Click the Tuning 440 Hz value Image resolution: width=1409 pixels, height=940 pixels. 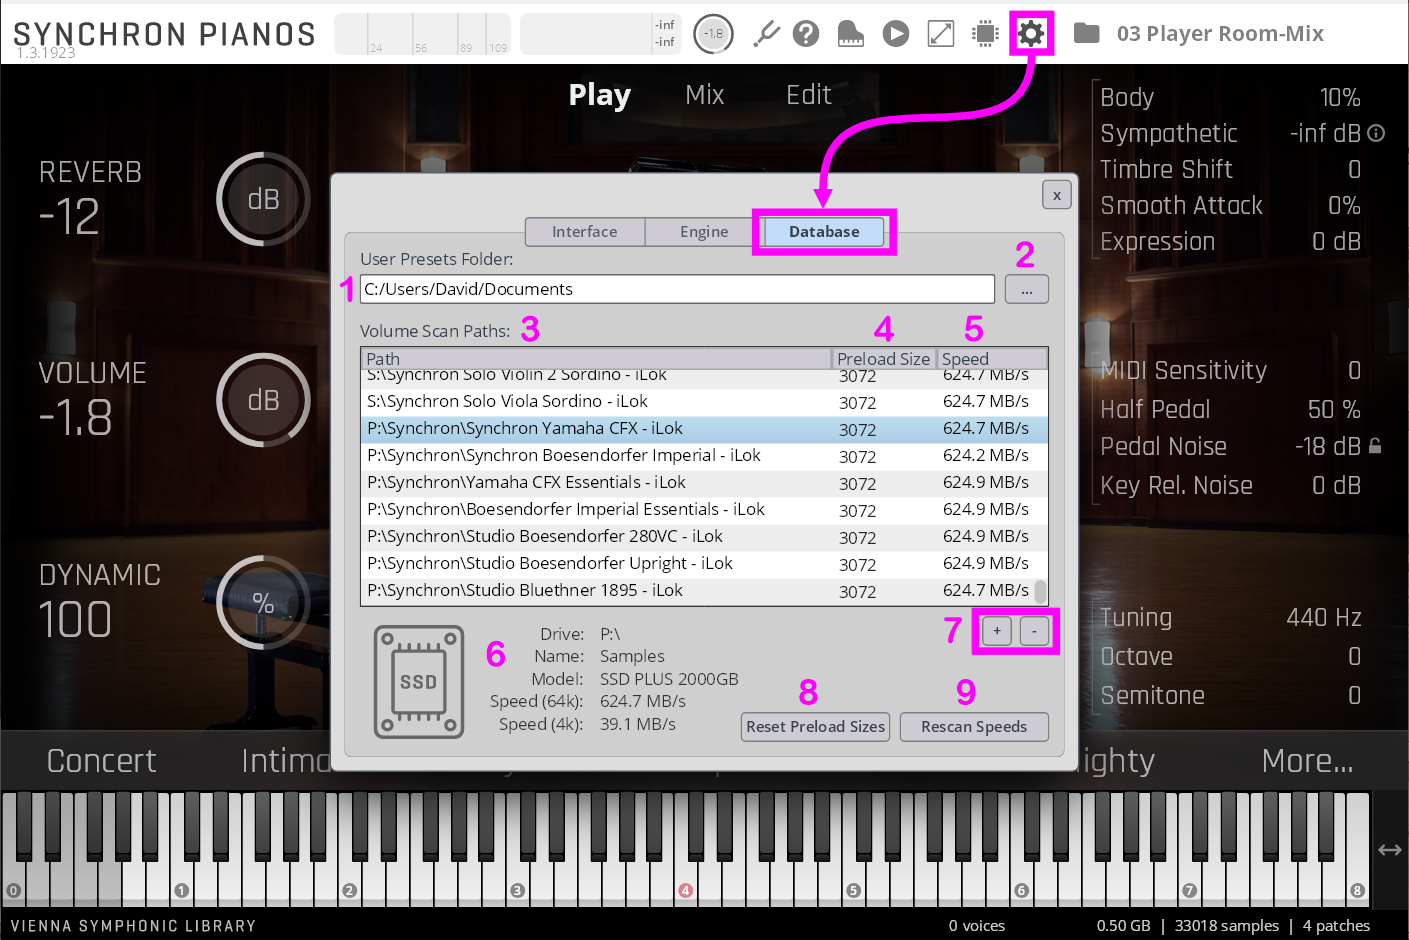(x=1324, y=618)
